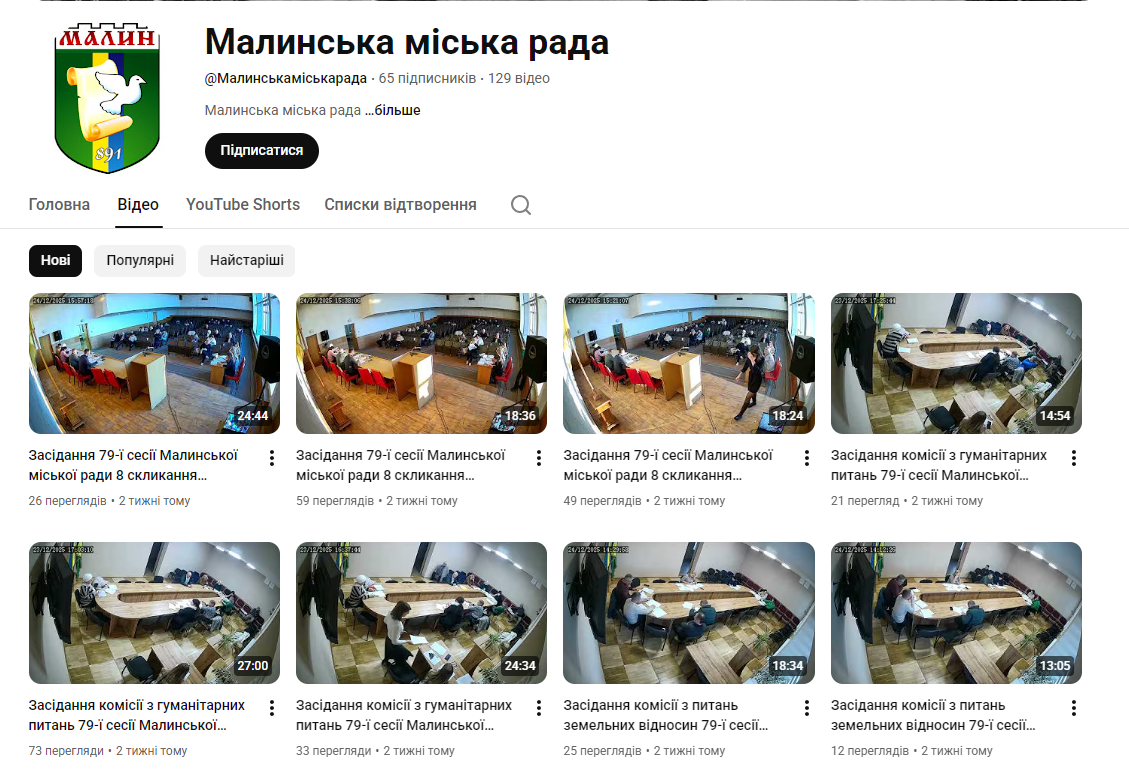Open options menu for the 18:36 video
Screen dimensions: 1129x784
tap(539, 458)
